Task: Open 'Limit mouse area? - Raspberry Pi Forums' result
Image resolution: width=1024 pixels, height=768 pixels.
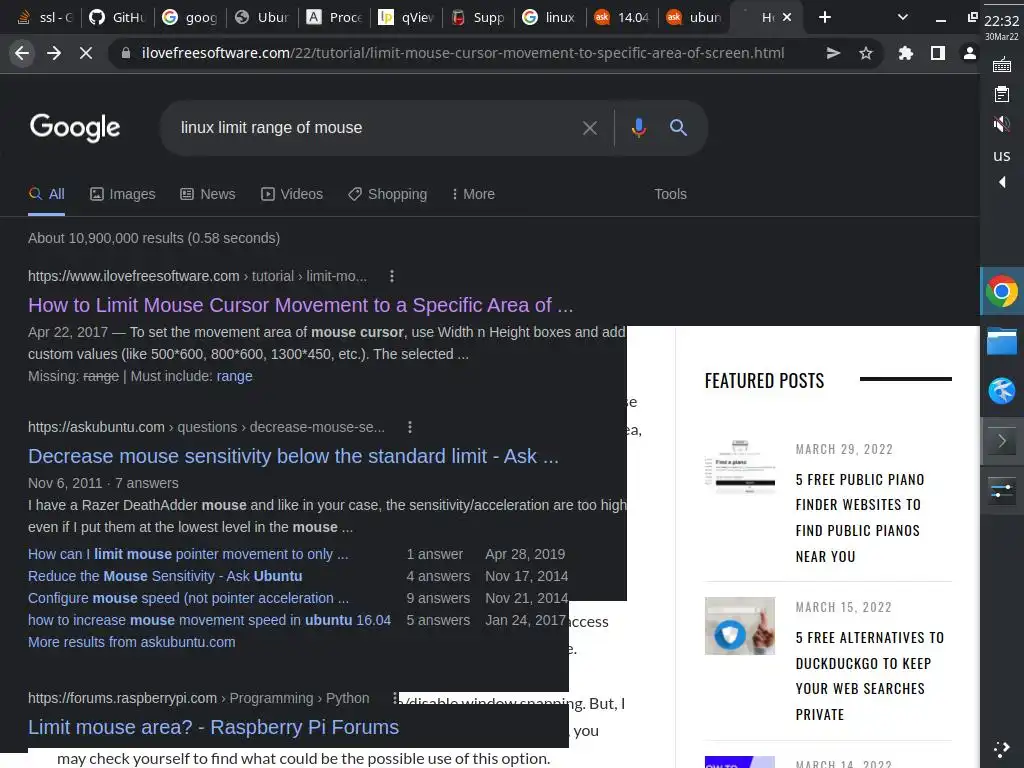Action: 214,727
